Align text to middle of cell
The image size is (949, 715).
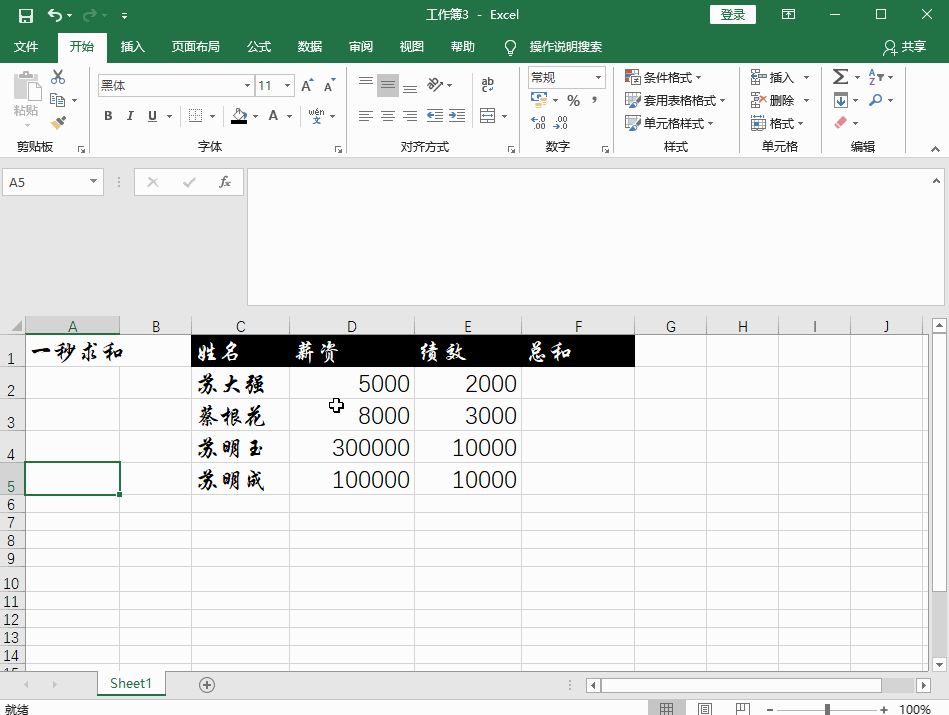(388, 84)
